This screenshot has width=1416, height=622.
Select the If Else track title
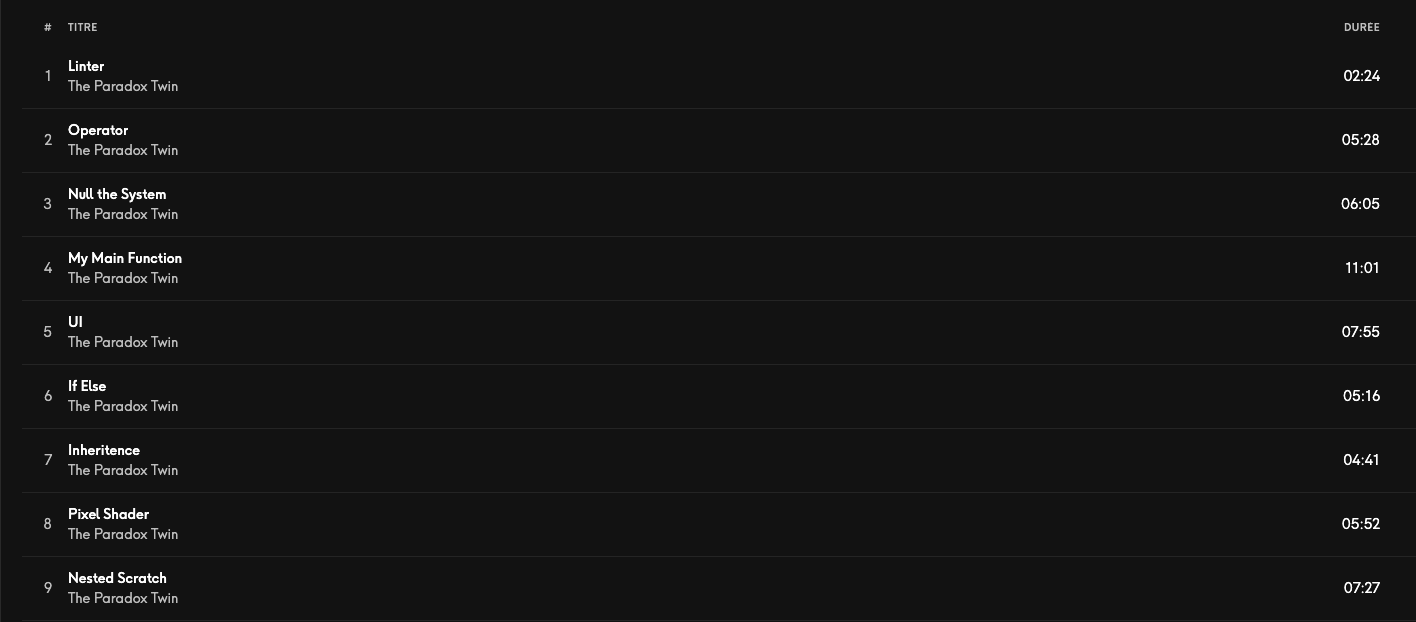click(87, 386)
